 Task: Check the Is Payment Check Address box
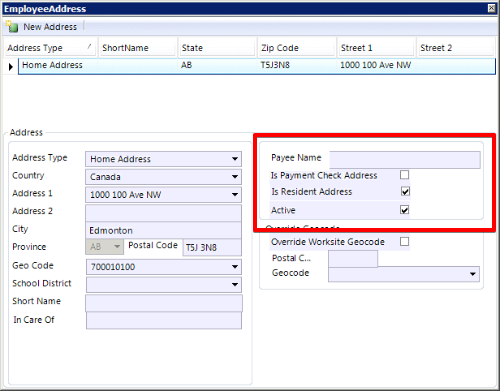click(x=404, y=175)
